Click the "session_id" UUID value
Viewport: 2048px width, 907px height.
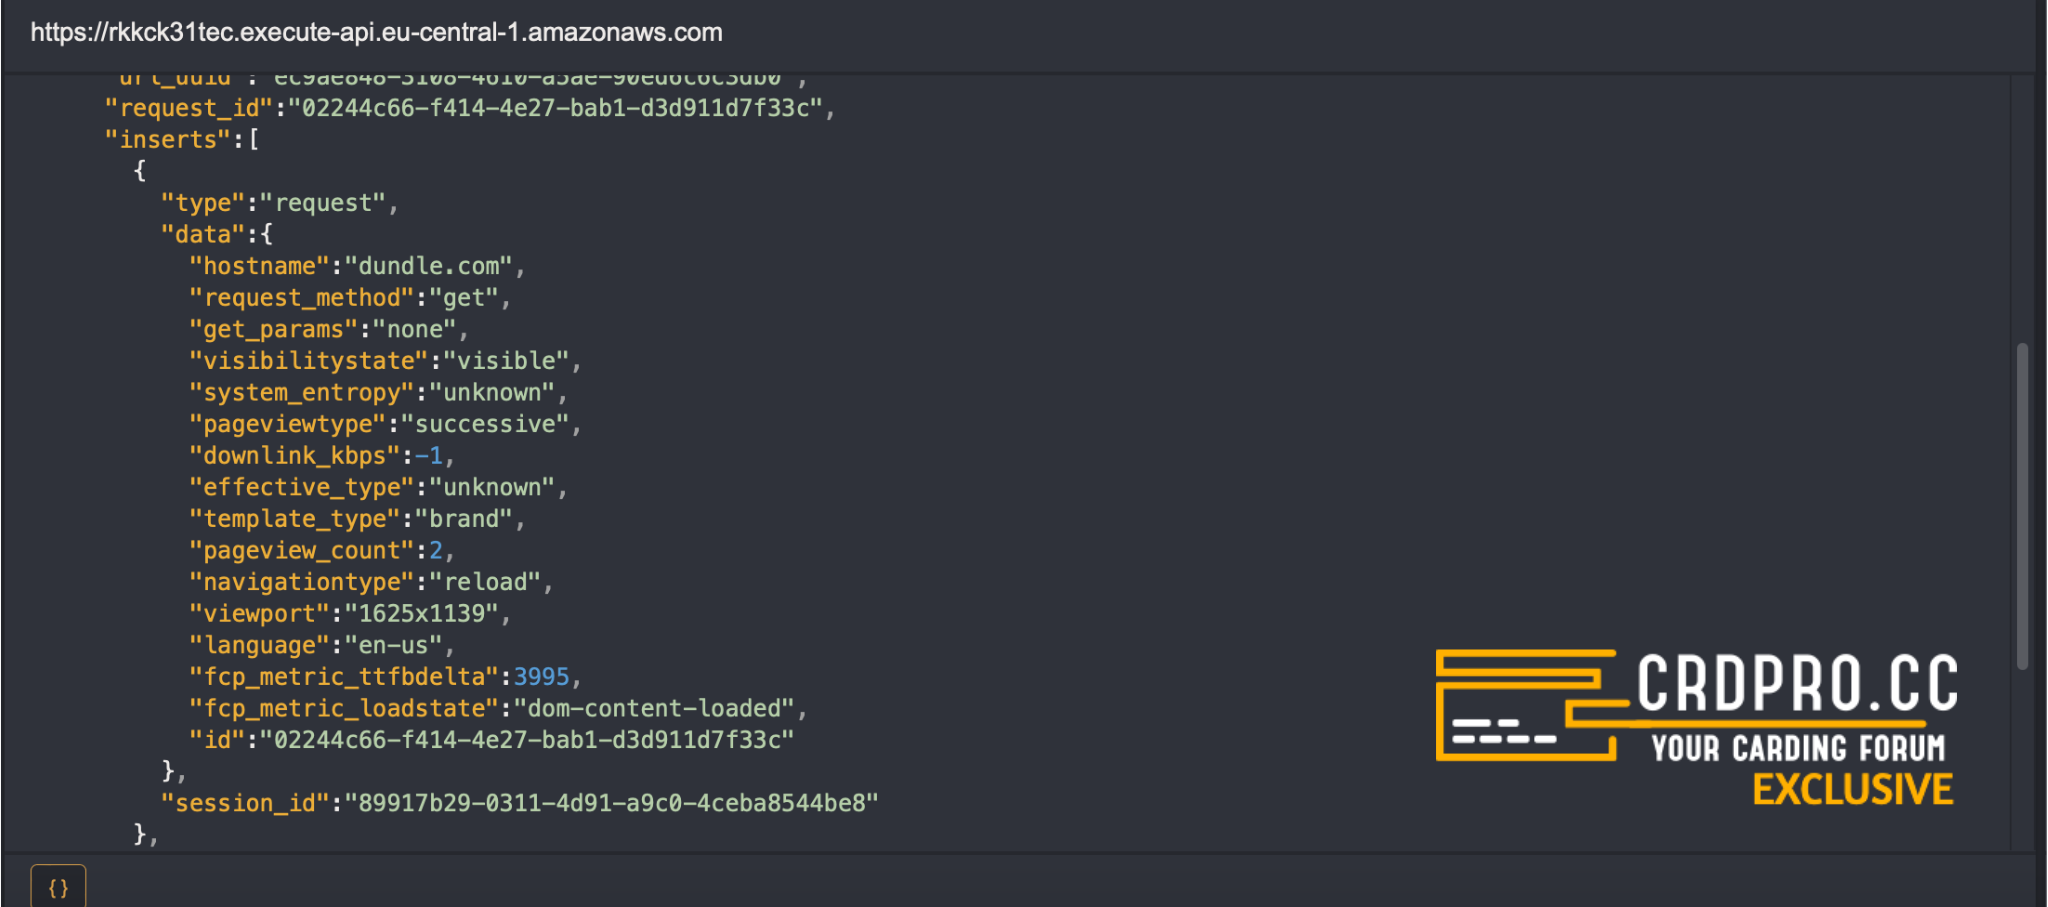(x=612, y=803)
